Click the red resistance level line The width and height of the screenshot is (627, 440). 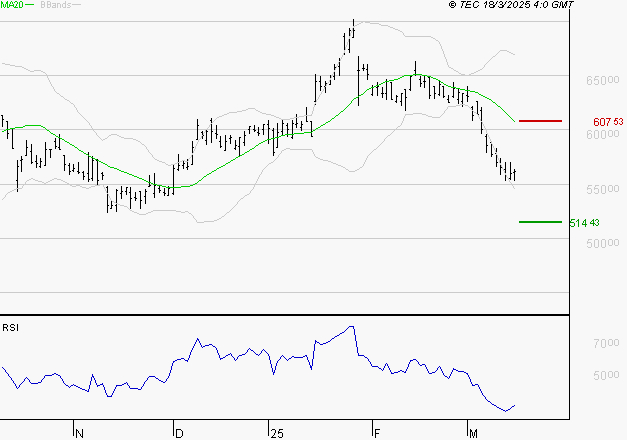tap(540, 120)
